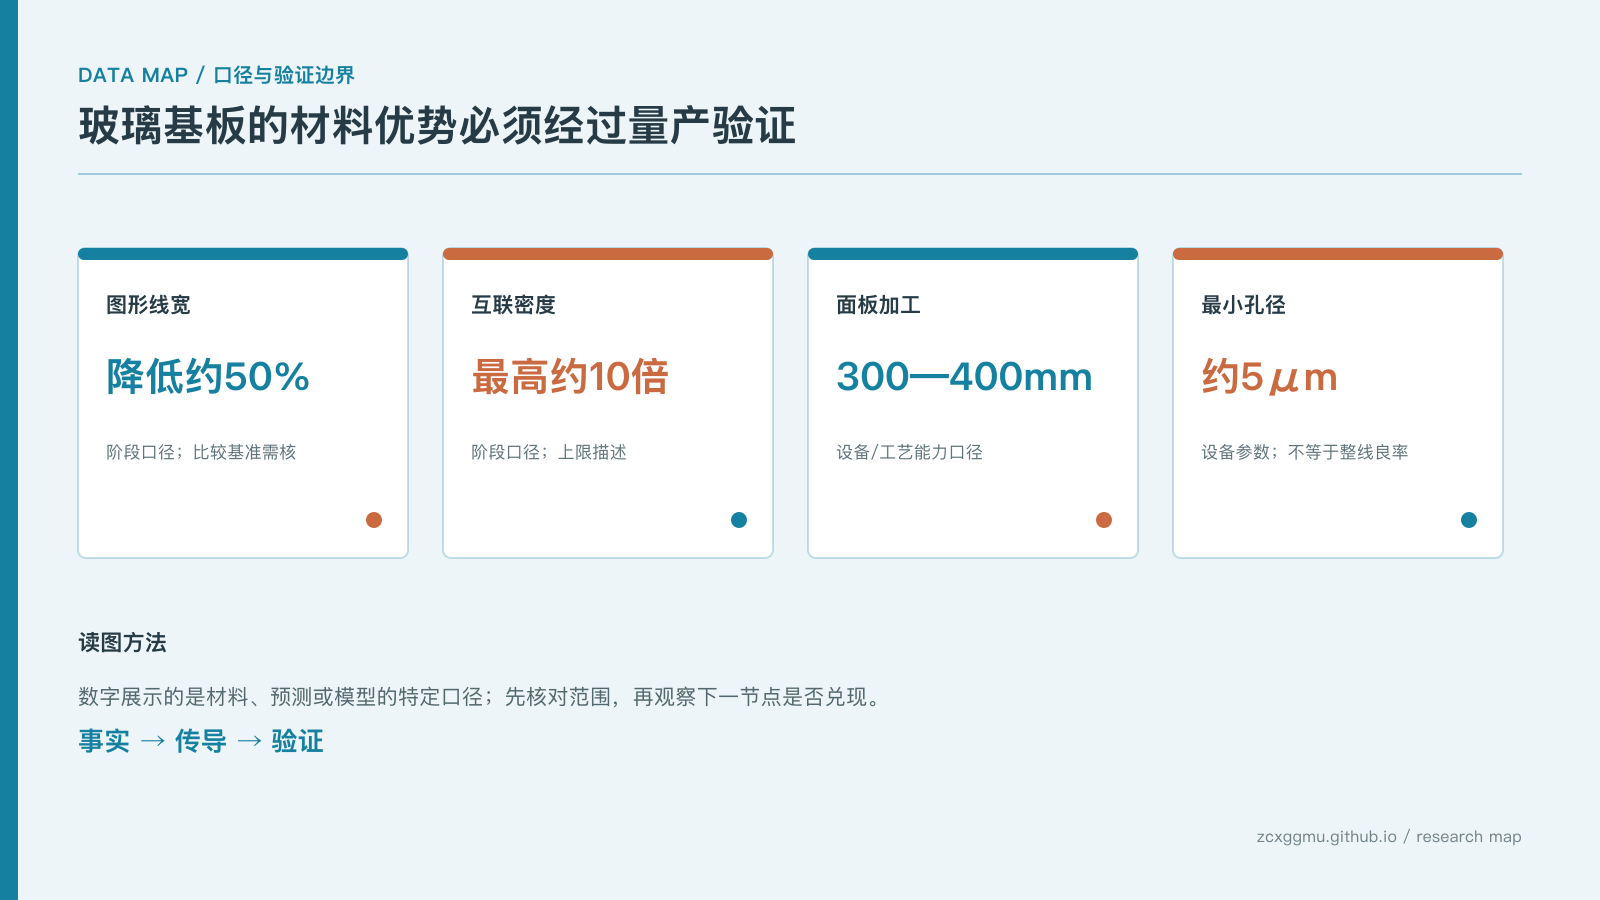Click the value 300—400mm
1600x900 pixels.
(964, 377)
